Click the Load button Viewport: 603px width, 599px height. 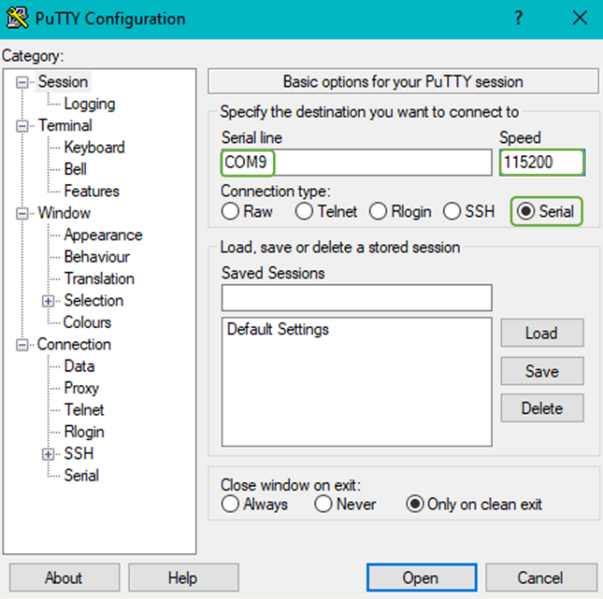tap(542, 333)
